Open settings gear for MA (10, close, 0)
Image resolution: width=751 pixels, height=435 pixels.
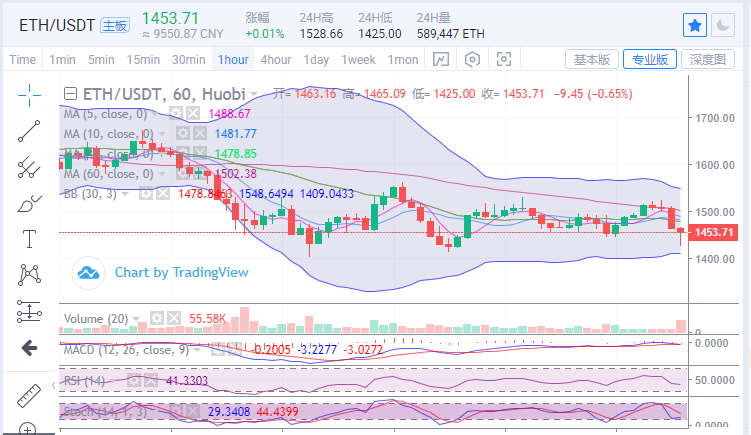[182, 133]
